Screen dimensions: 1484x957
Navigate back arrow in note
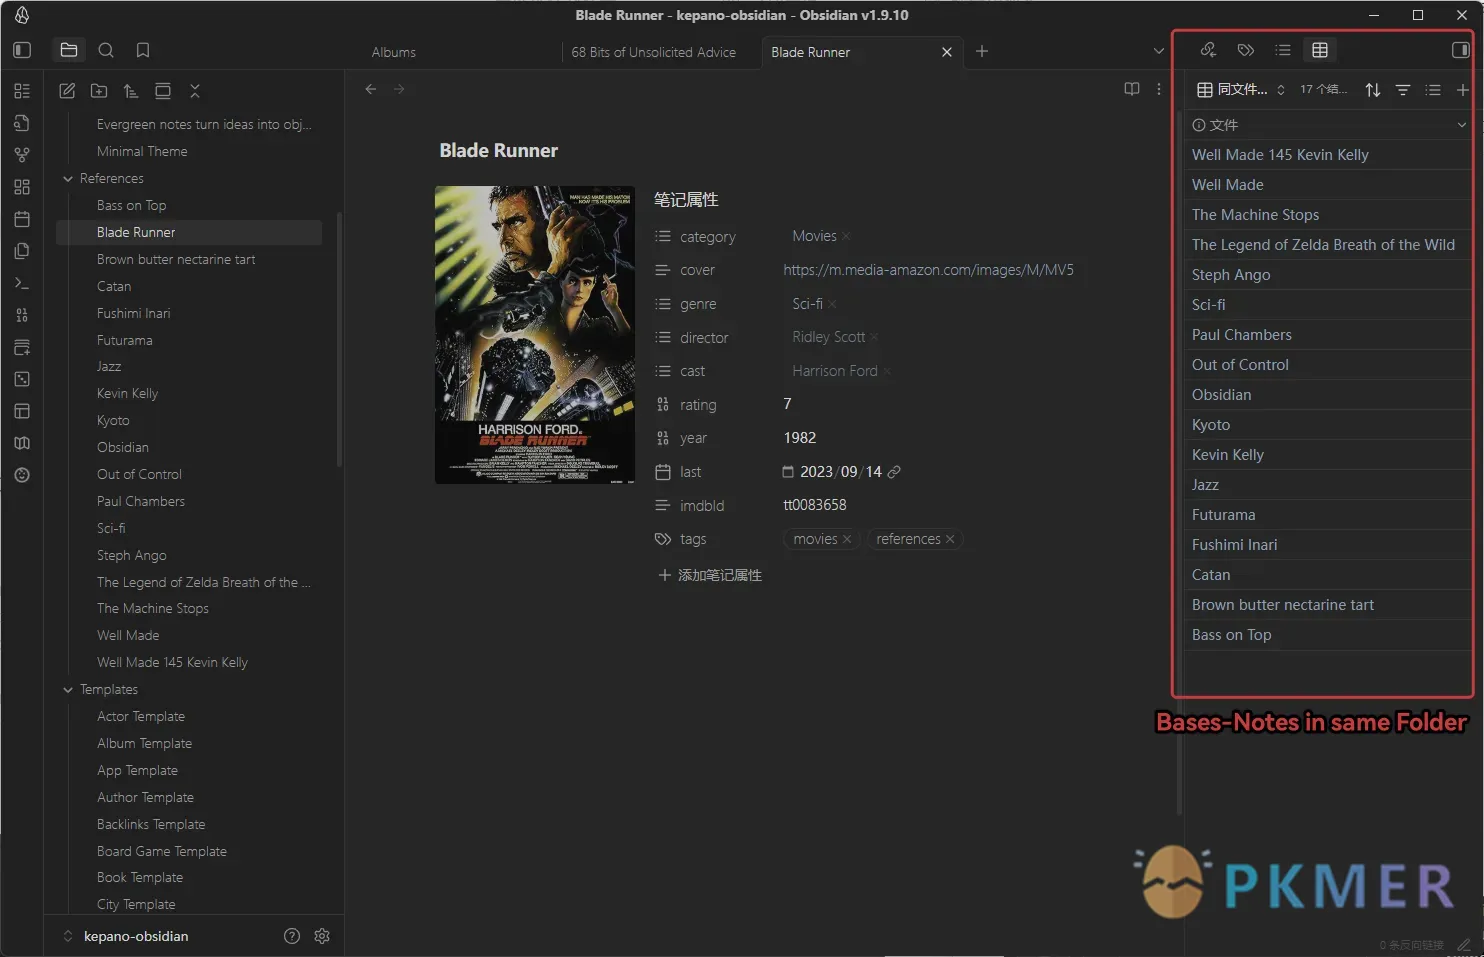pos(371,89)
